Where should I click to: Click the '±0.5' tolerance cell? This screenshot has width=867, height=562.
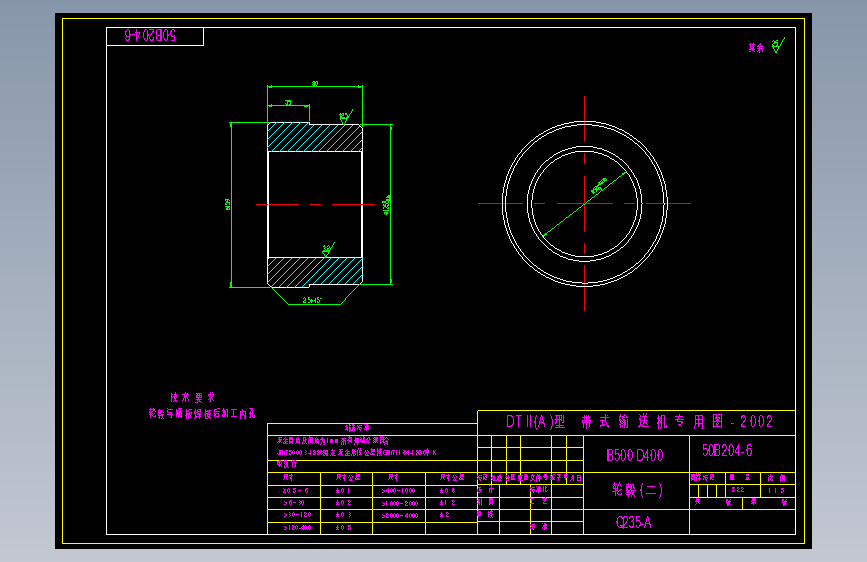pos(343,528)
